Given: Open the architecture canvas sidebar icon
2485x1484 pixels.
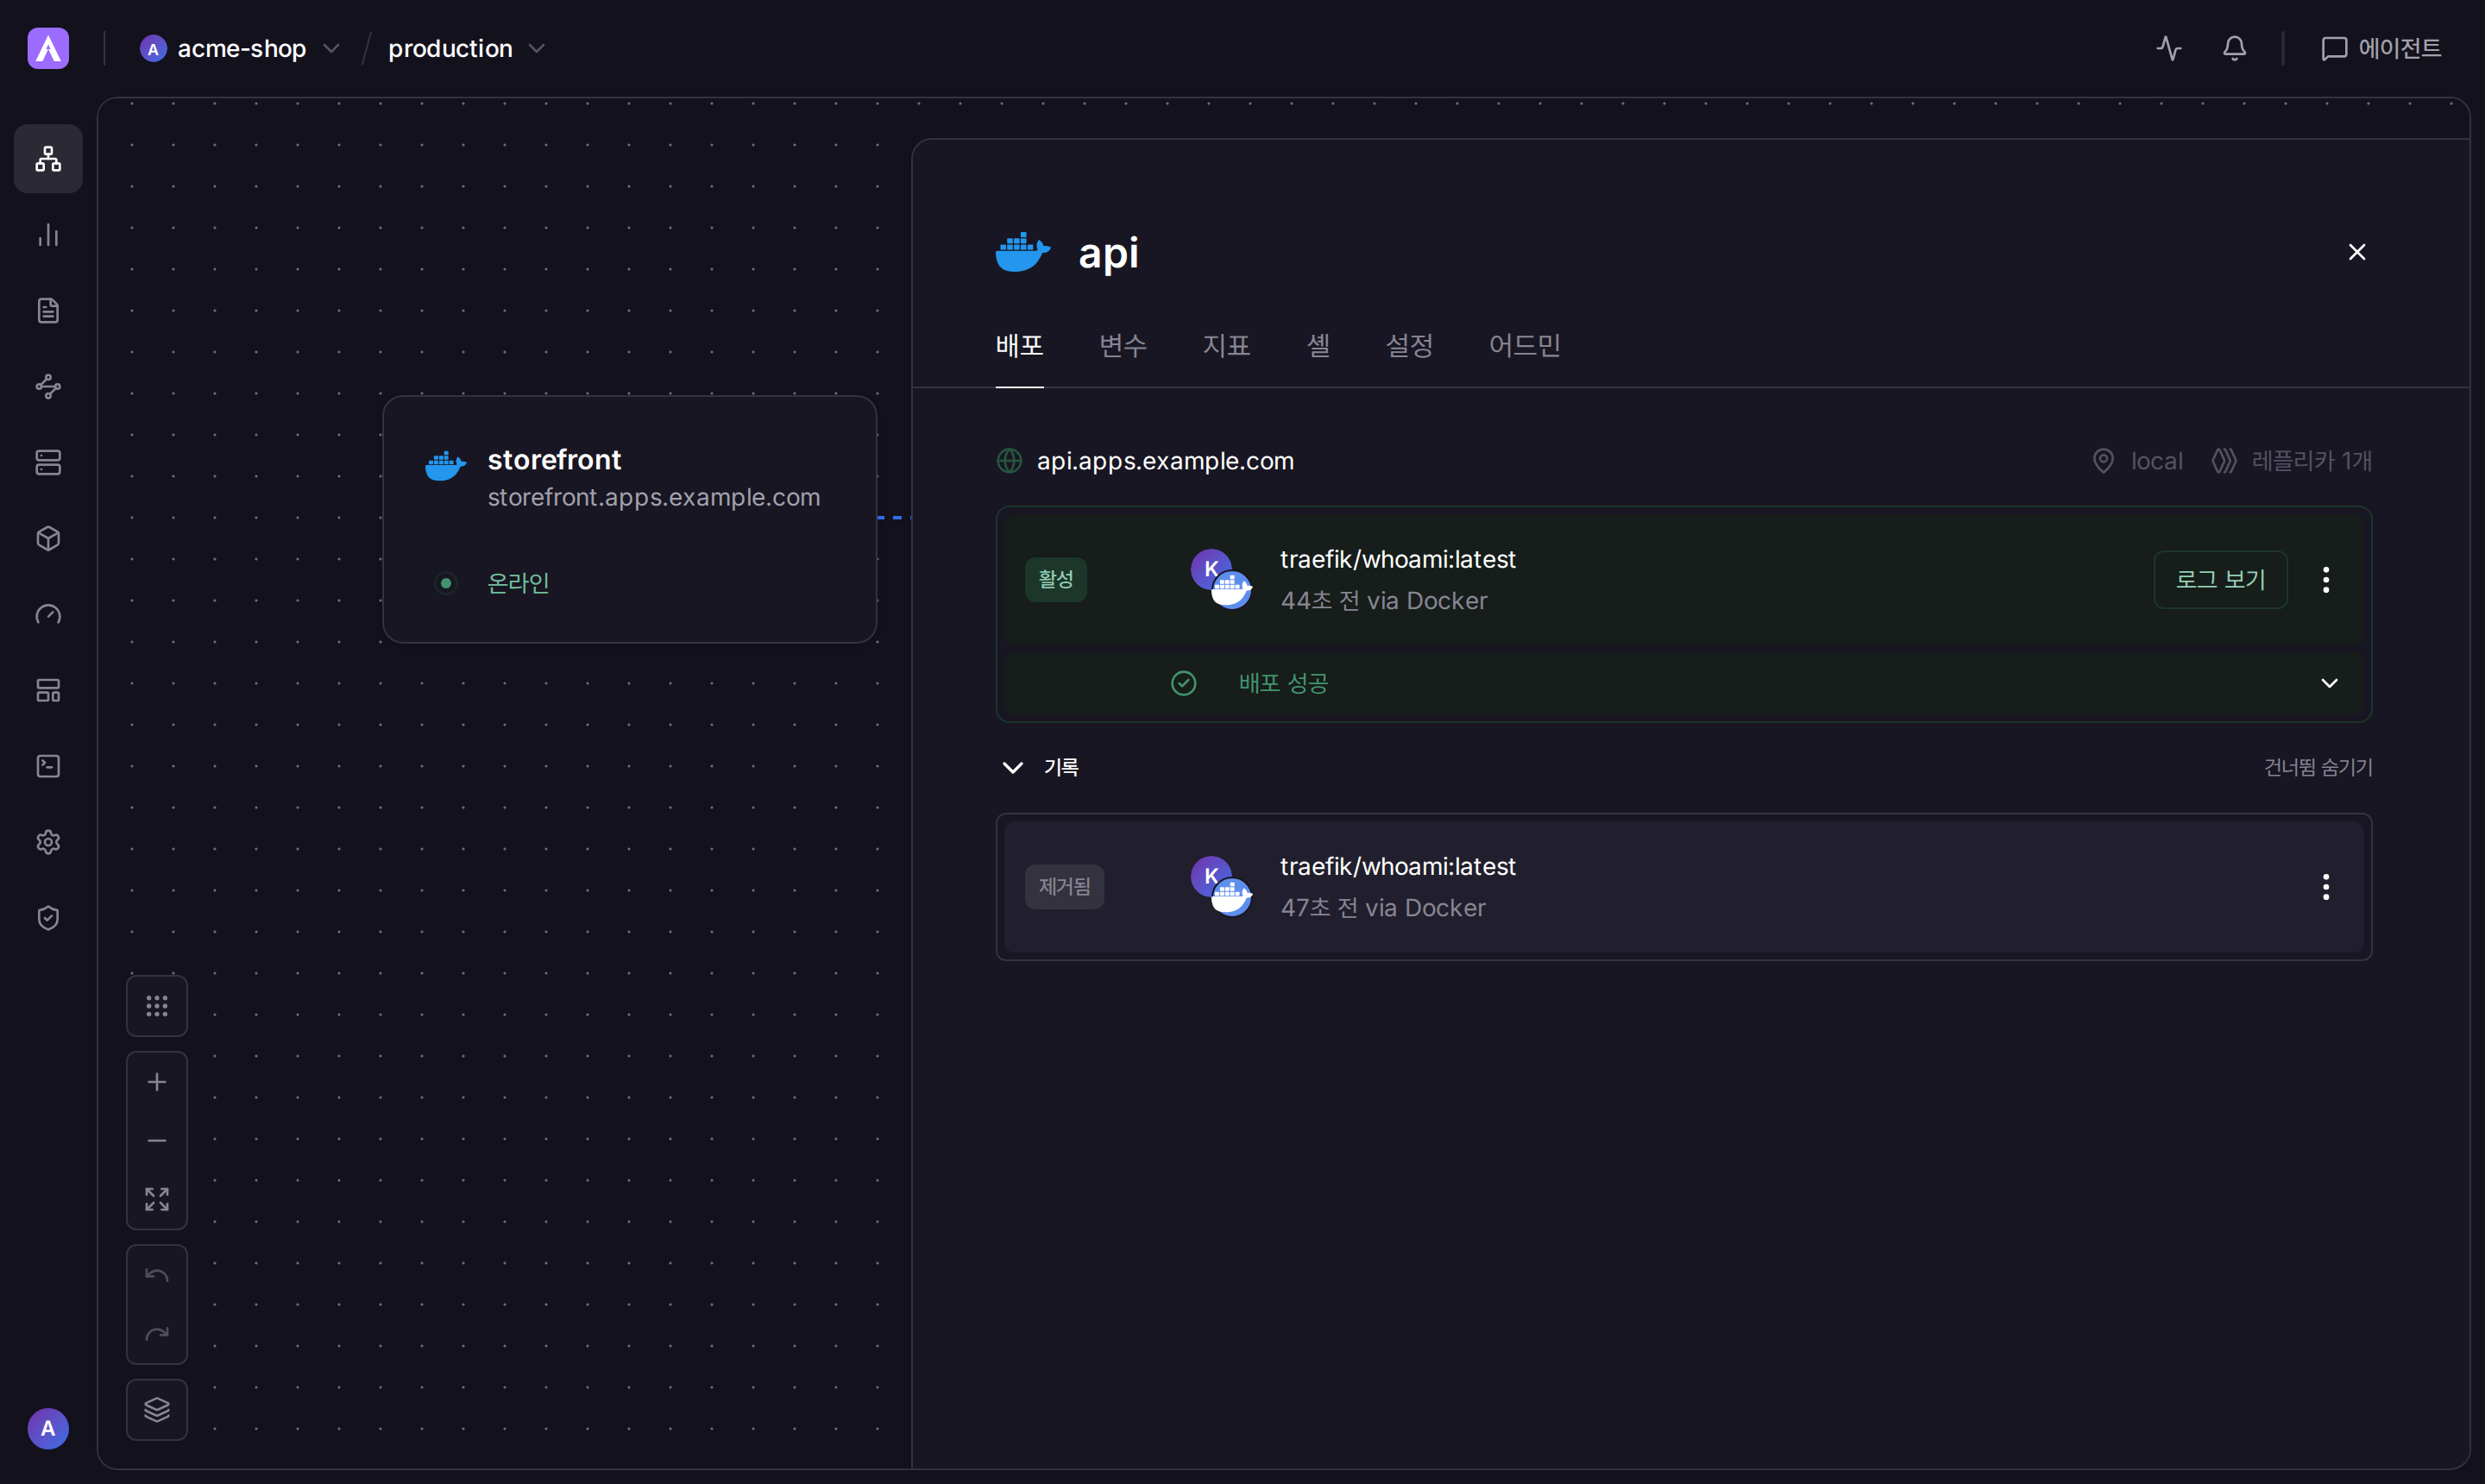Looking at the screenshot, I should [x=48, y=159].
